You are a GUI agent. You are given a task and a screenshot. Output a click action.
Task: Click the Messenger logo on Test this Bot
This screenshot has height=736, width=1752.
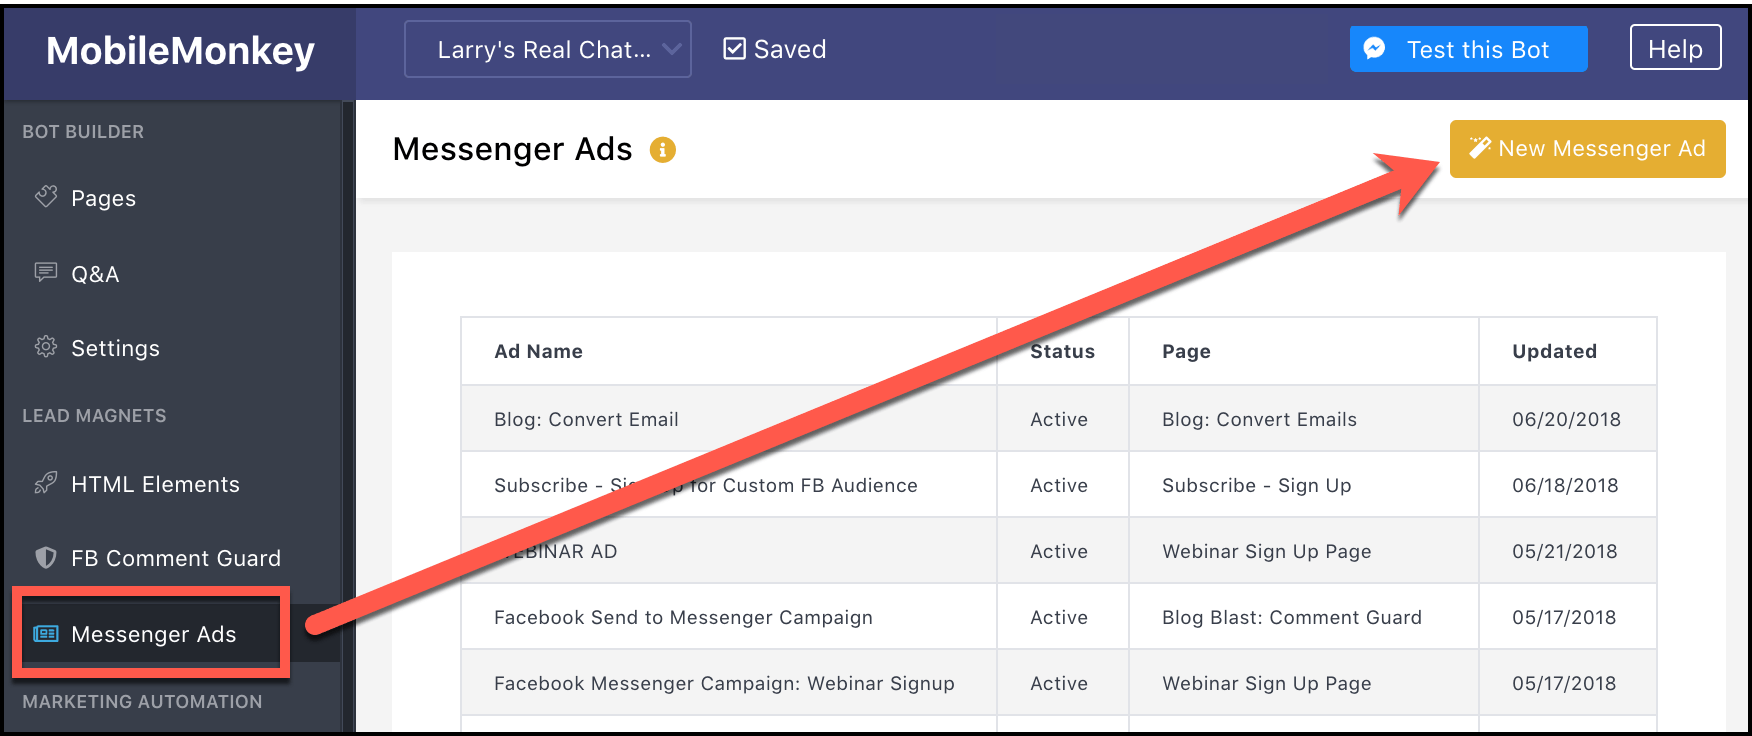[x=1375, y=48]
